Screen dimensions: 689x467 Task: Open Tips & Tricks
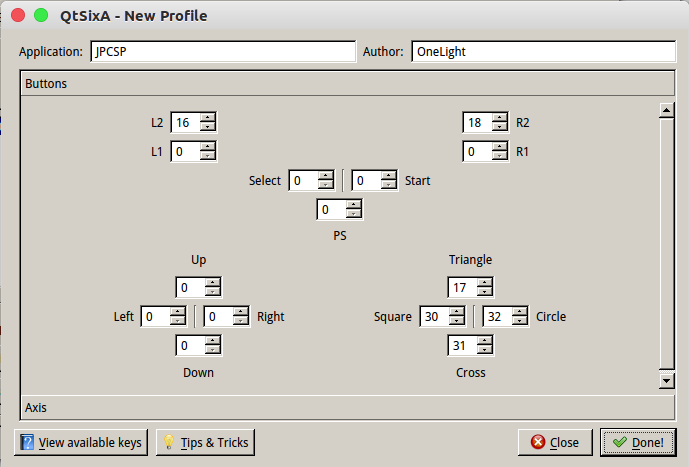tap(206, 442)
